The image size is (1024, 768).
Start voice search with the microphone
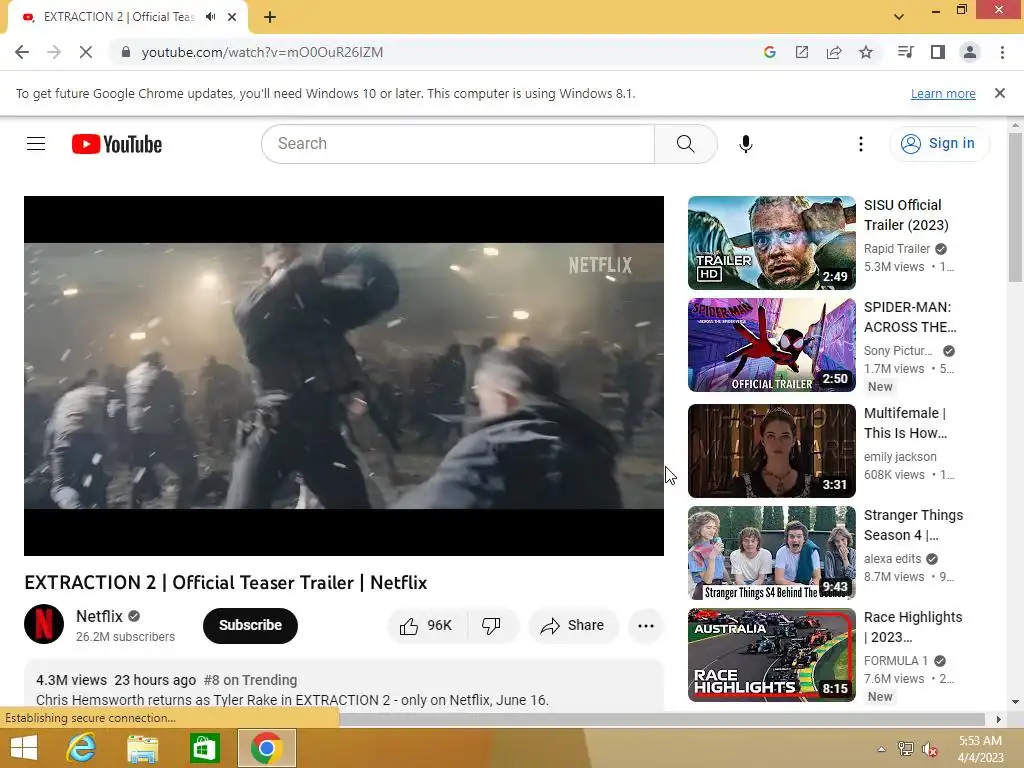(746, 144)
